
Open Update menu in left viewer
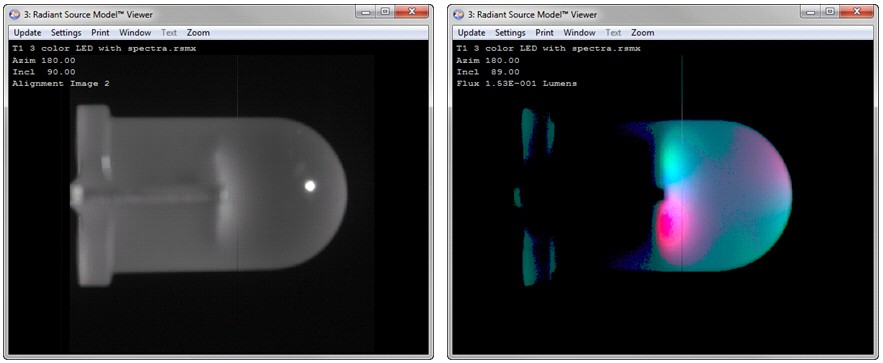(28, 33)
